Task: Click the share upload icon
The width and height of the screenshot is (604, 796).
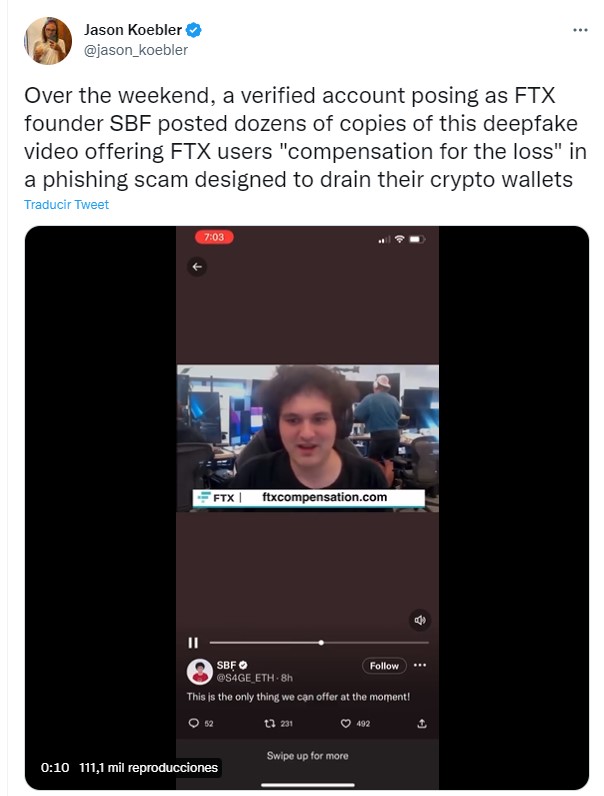Action: 422,723
